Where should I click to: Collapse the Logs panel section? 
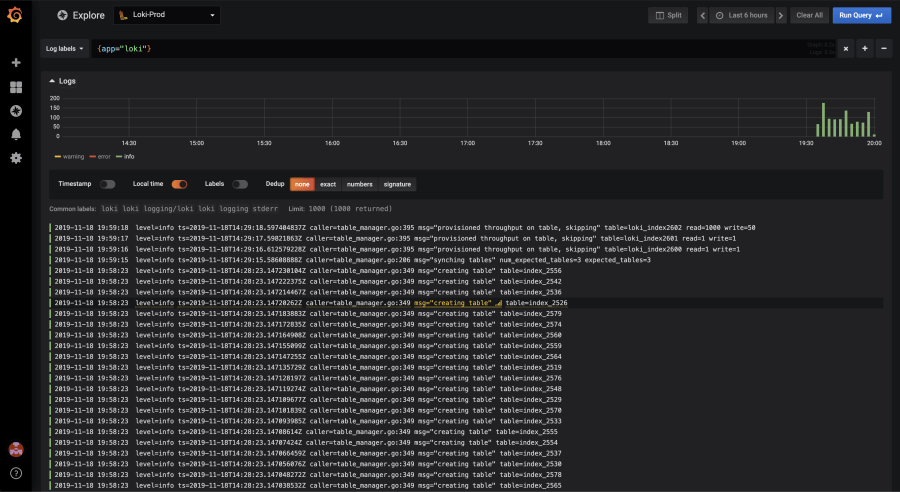click(63, 81)
